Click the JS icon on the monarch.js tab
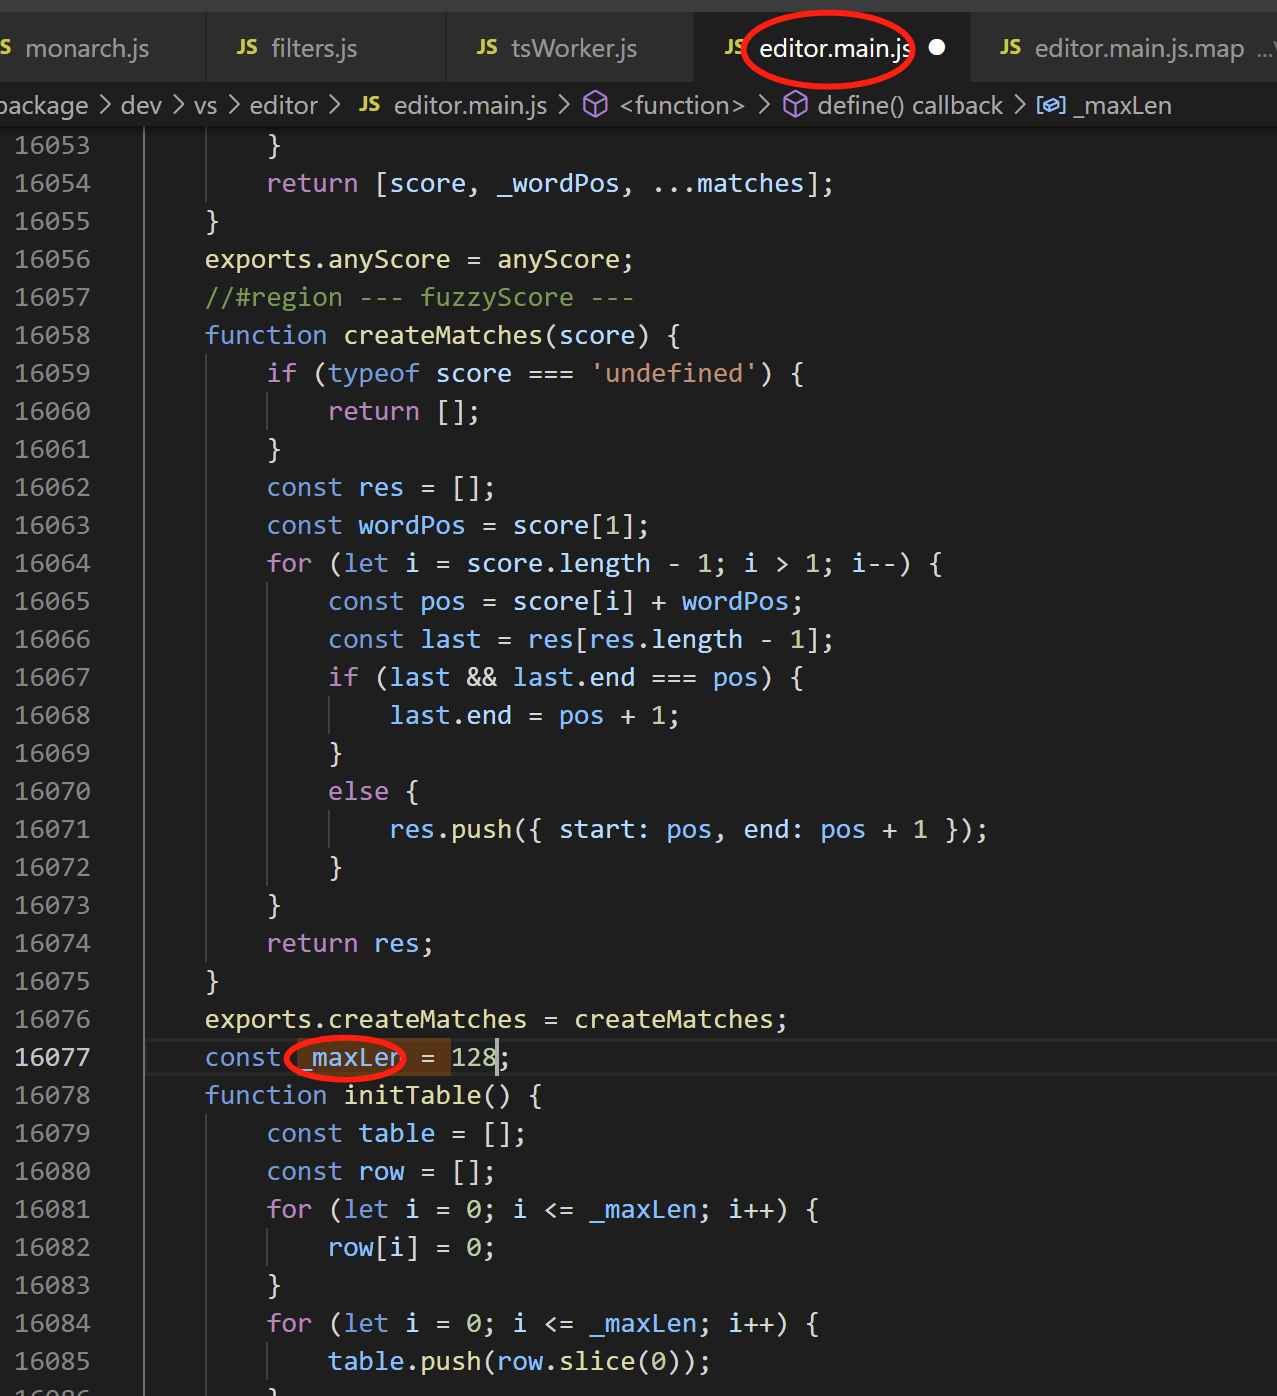The image size is (1277, 1396). click(6, 47)
